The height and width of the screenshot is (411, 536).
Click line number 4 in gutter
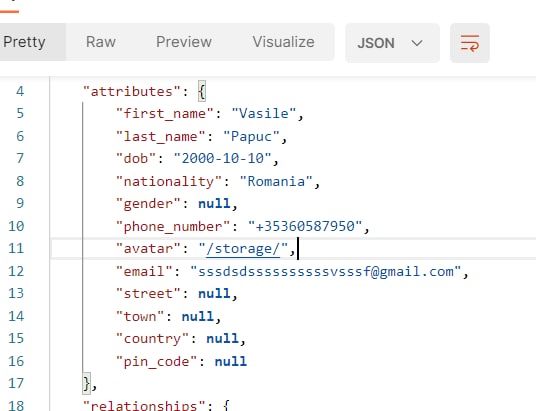pyautogui.click(x=20, y=92)
